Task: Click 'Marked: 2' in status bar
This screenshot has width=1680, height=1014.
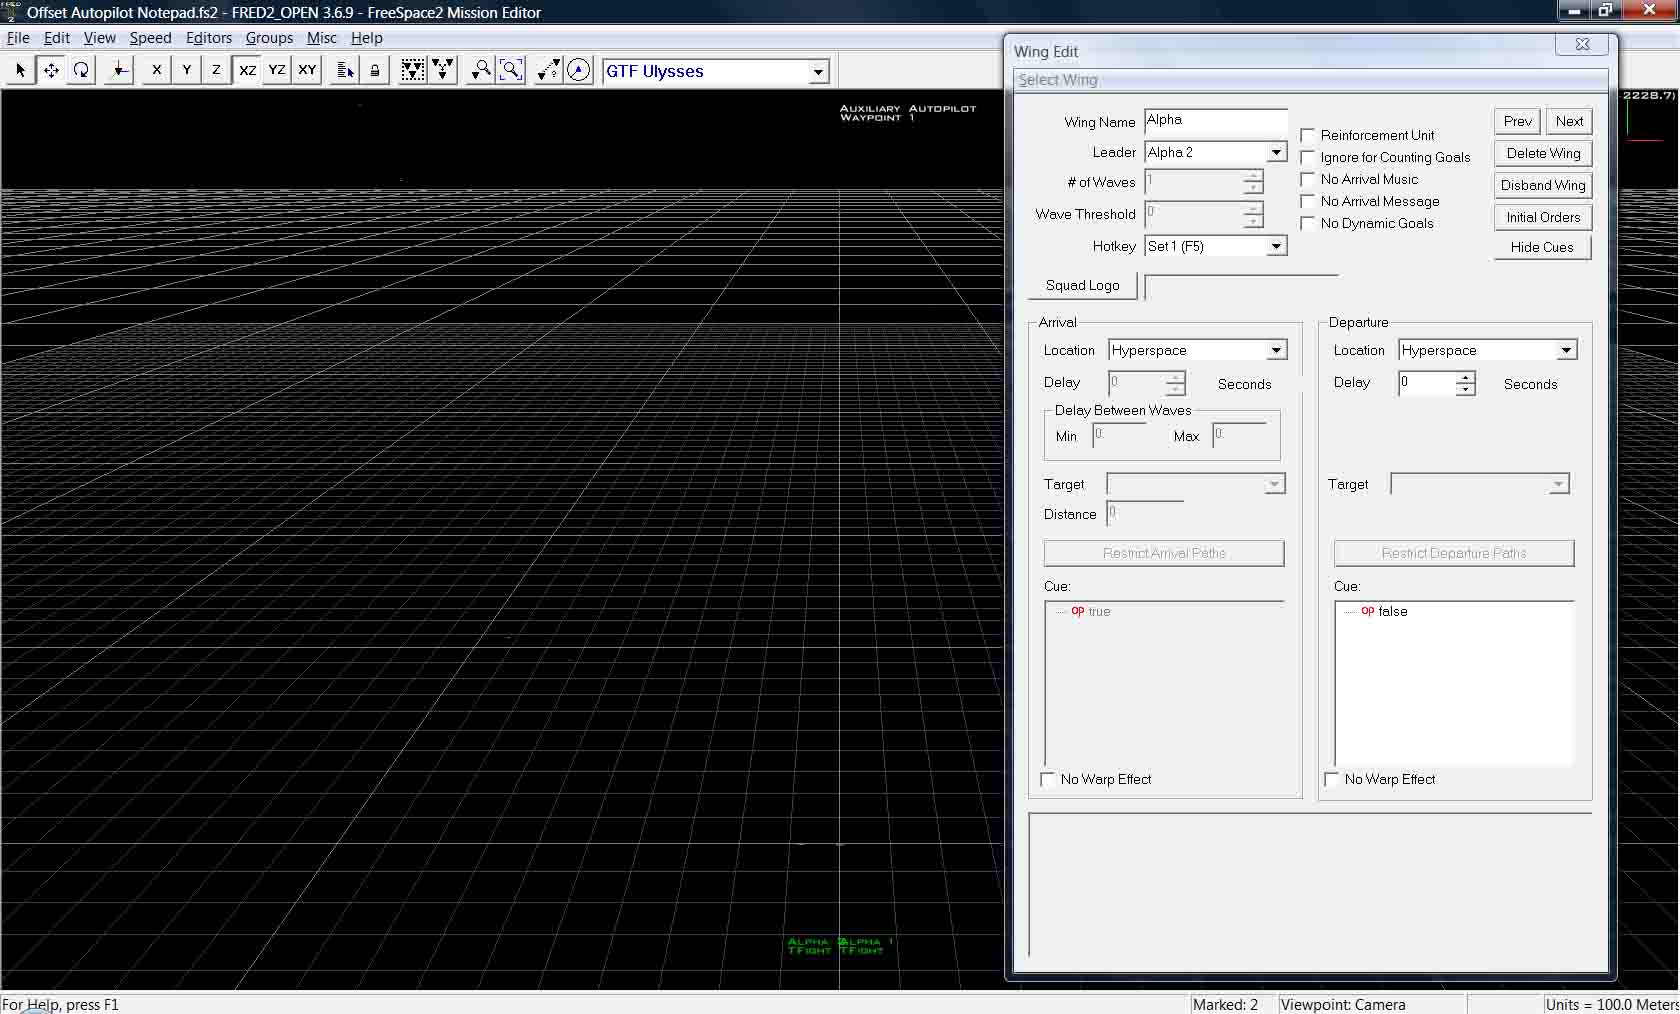Action: (1225, 1004)
